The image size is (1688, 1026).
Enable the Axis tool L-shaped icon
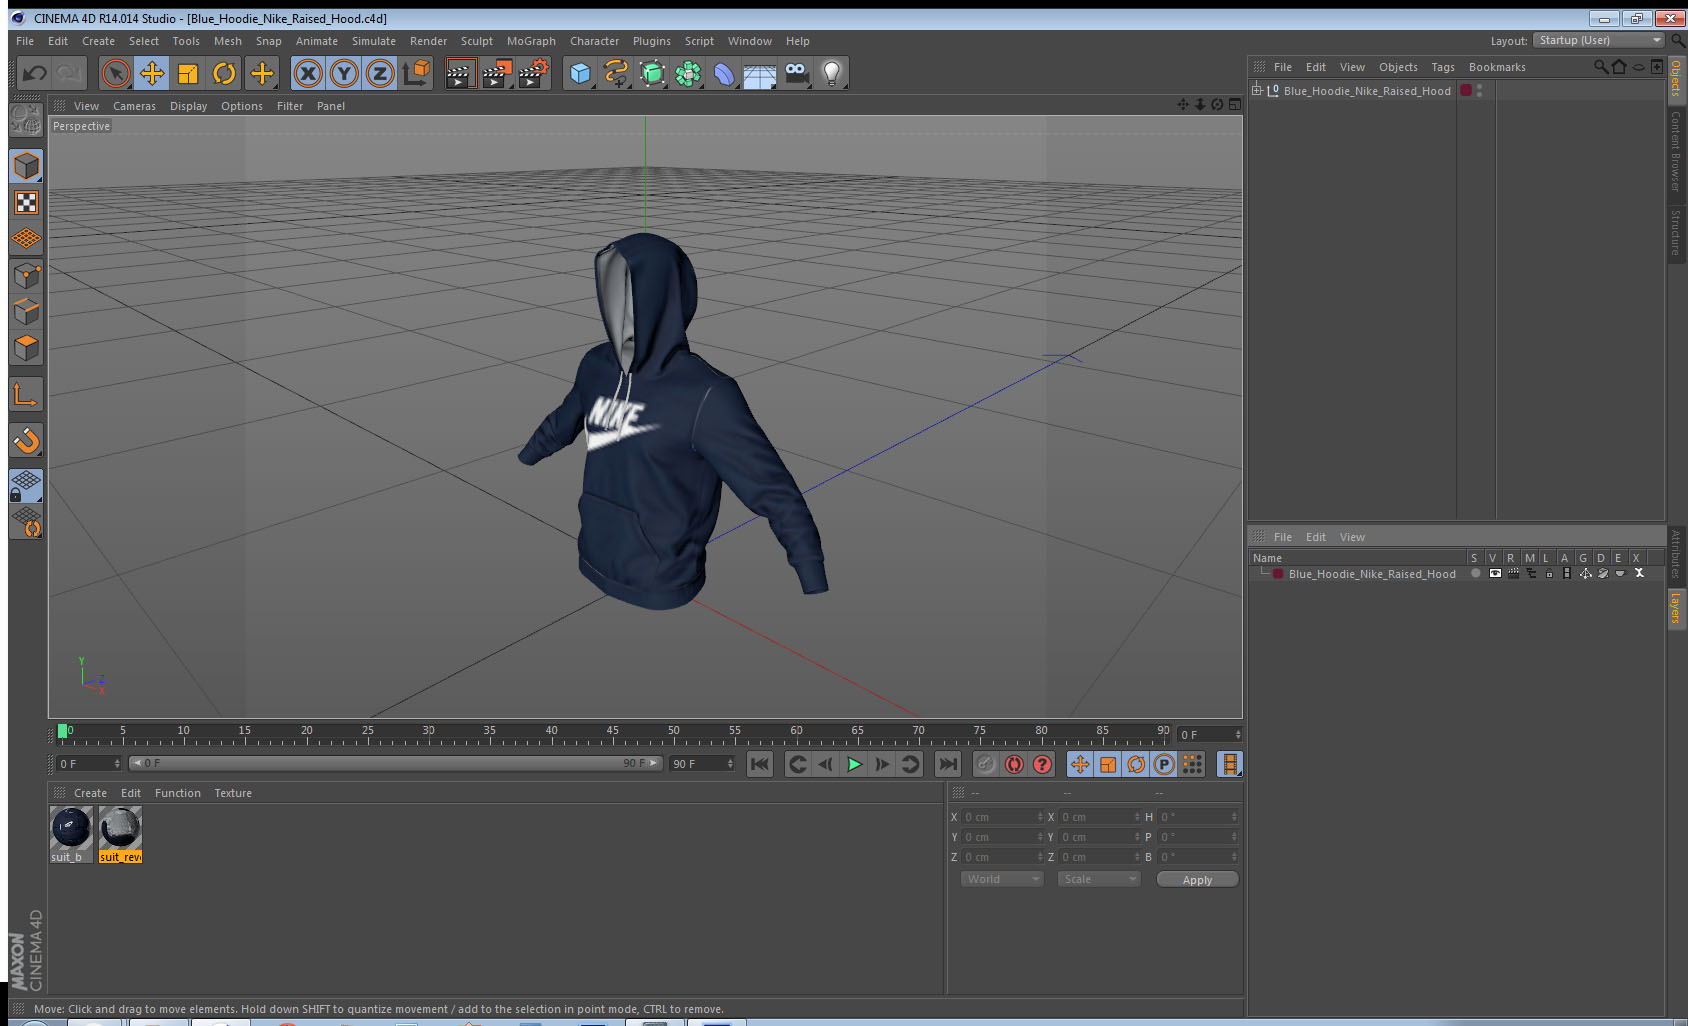pyautogui.click(x=26, y=394)
